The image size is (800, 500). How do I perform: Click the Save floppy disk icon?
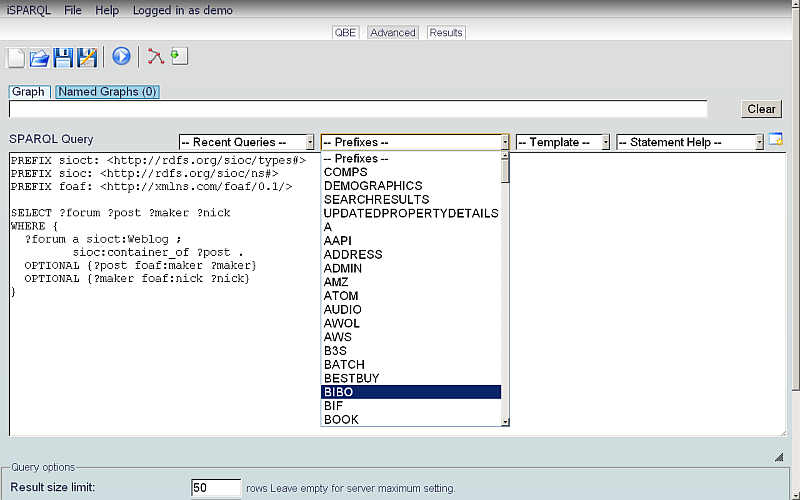[63, 58]
